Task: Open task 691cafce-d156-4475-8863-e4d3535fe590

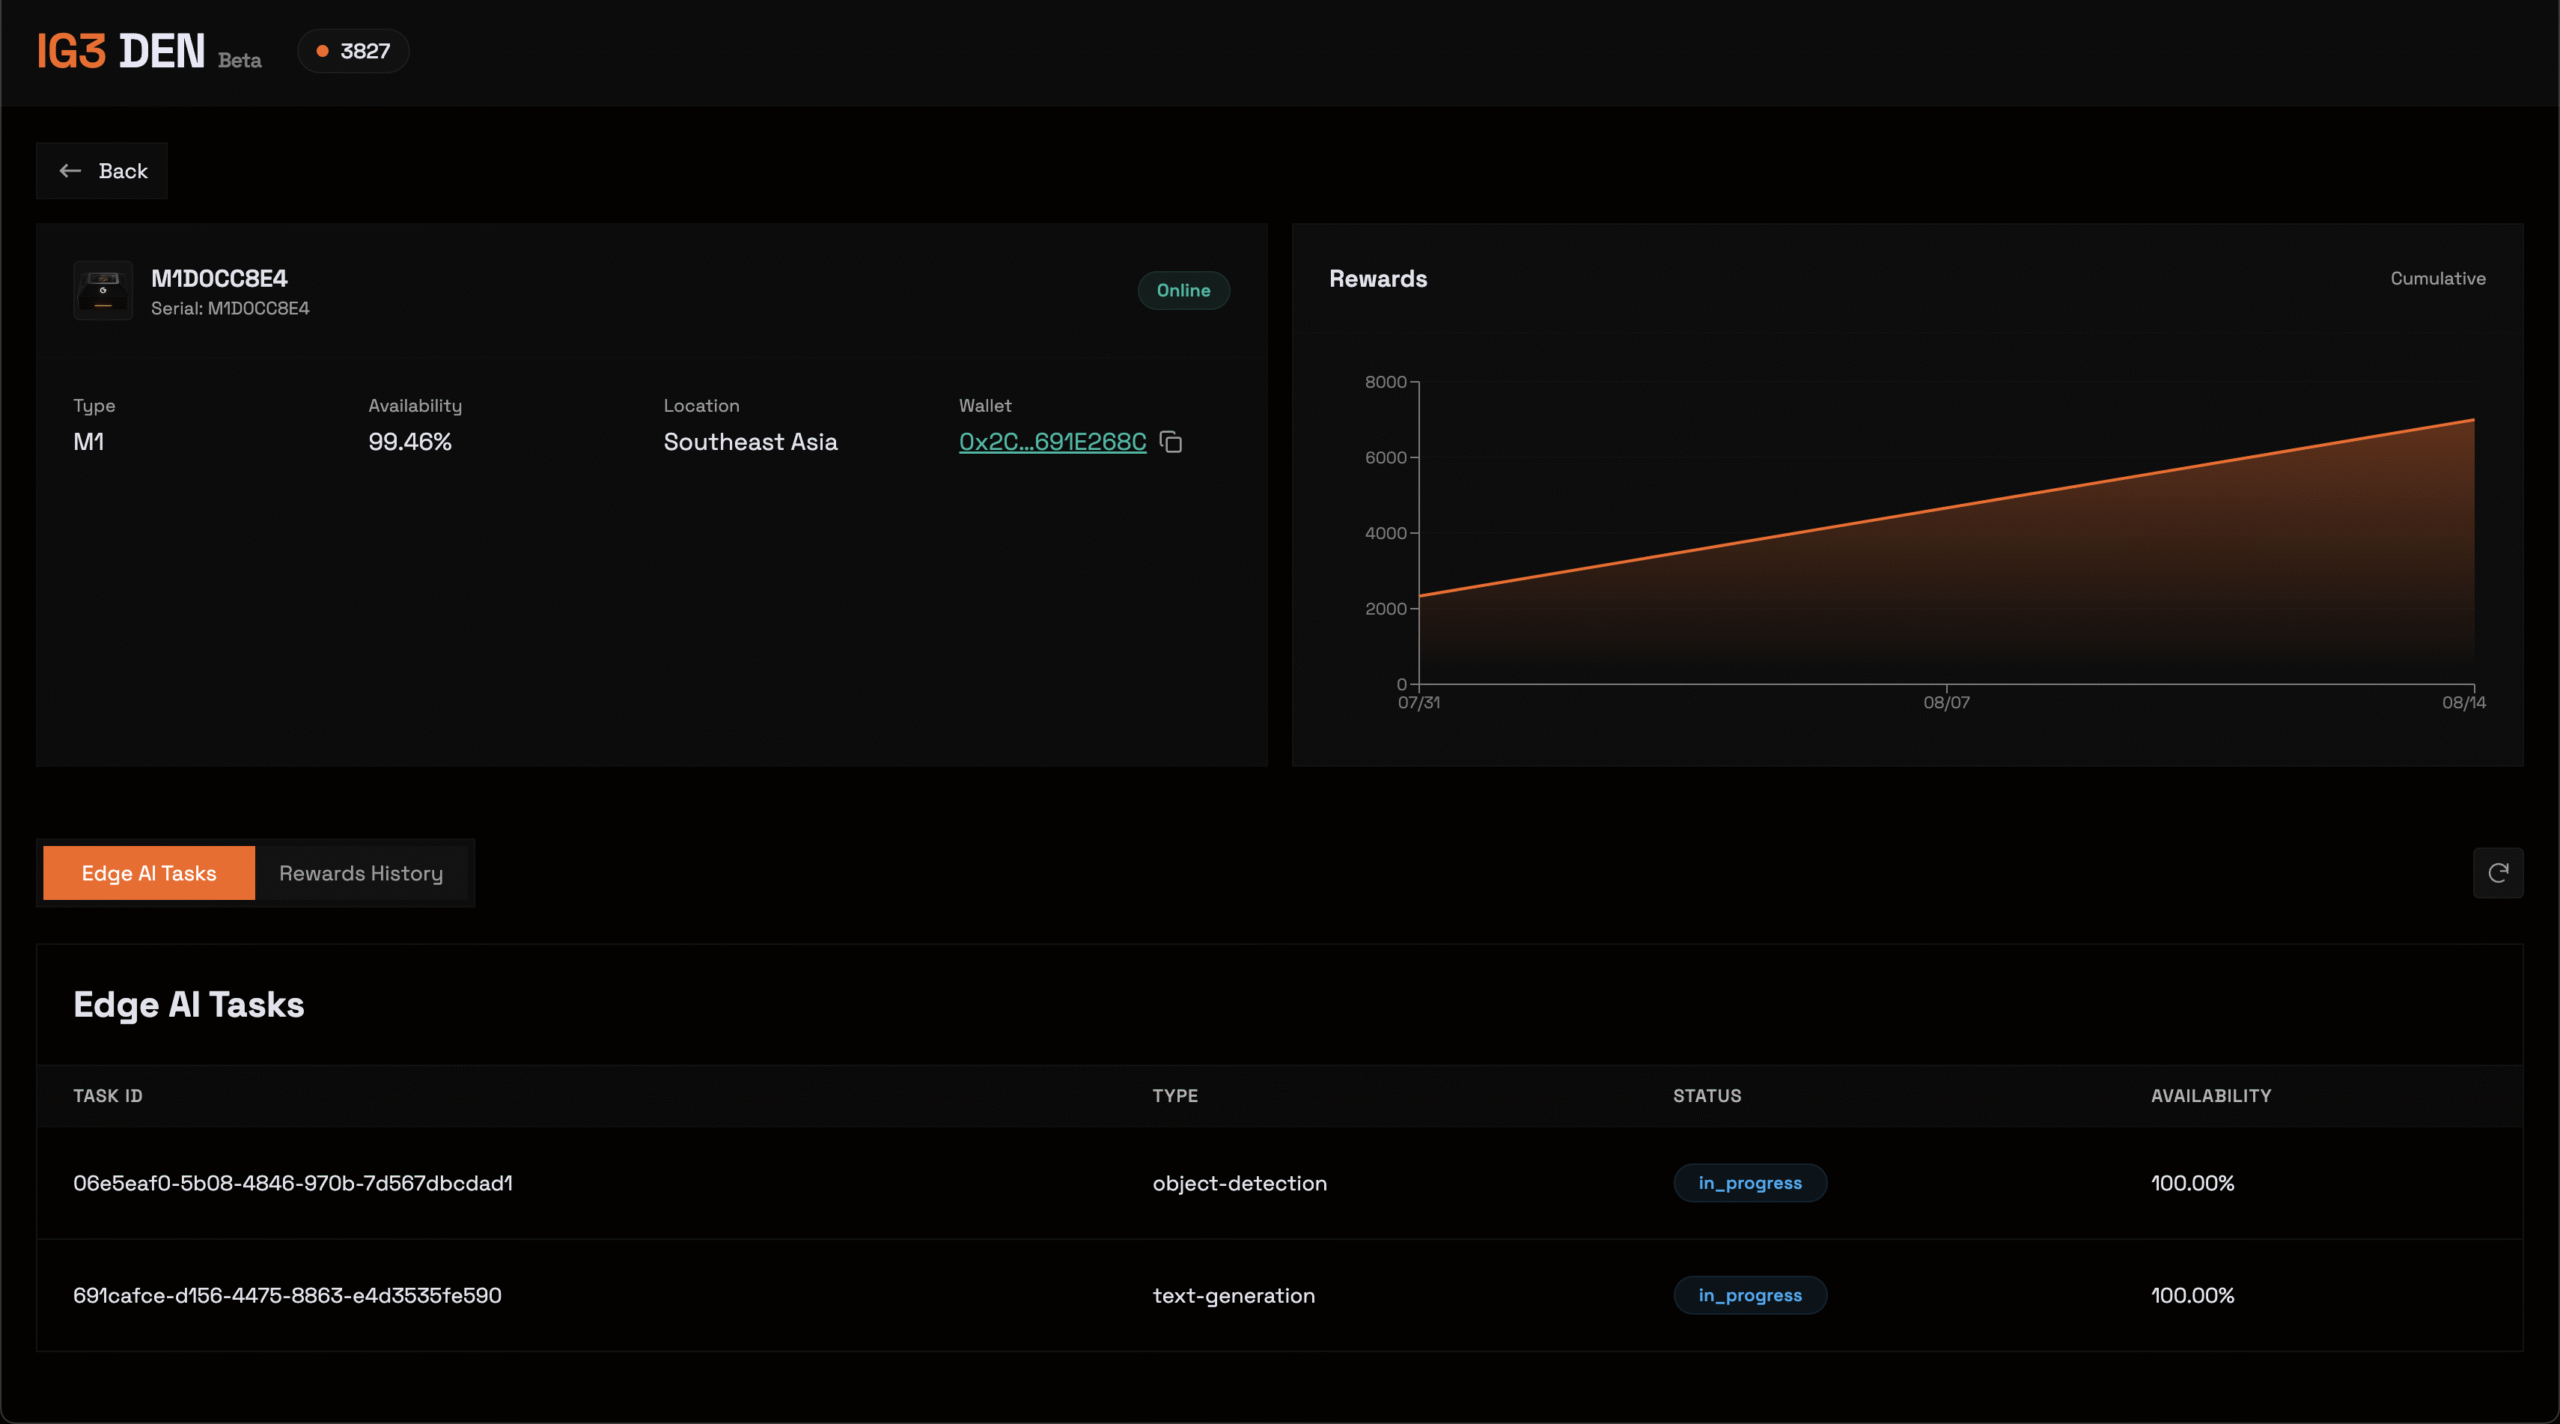Action: point(287,1295)
